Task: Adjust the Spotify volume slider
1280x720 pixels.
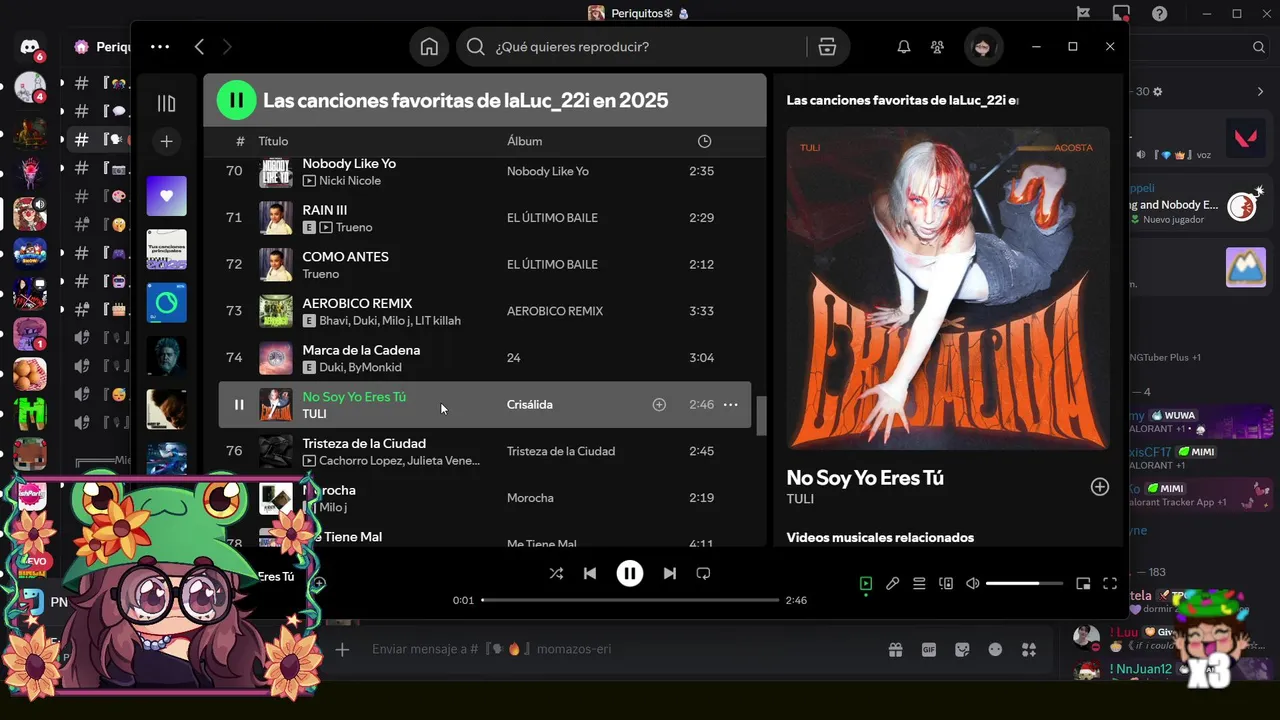Action: pos(1024,583)
